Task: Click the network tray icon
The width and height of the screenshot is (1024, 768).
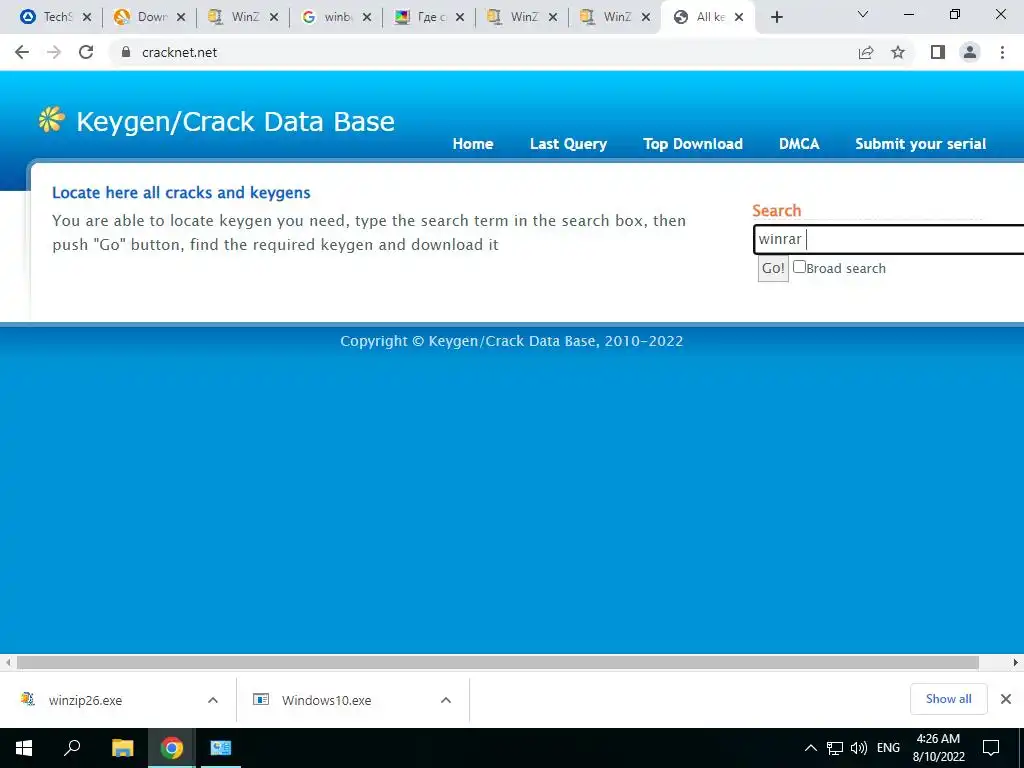Action: tap(835, 748)
